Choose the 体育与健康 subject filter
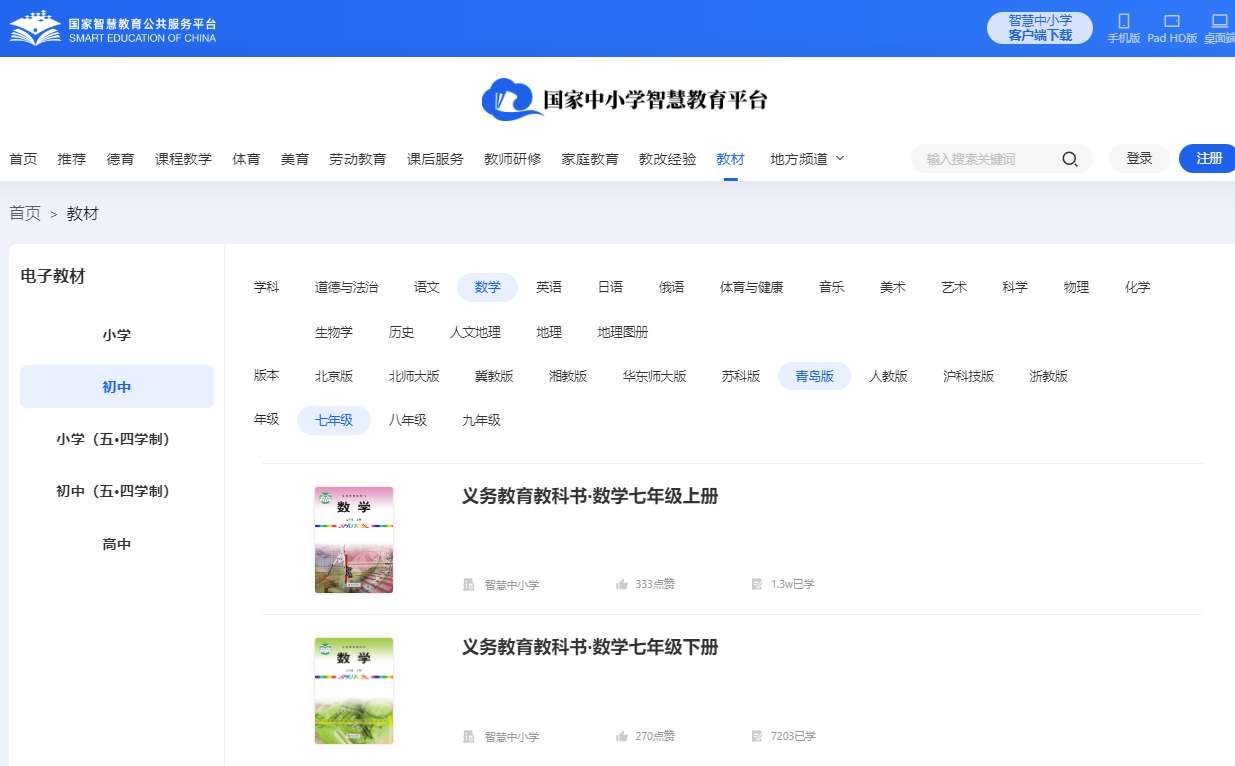 tap(751, 287)
